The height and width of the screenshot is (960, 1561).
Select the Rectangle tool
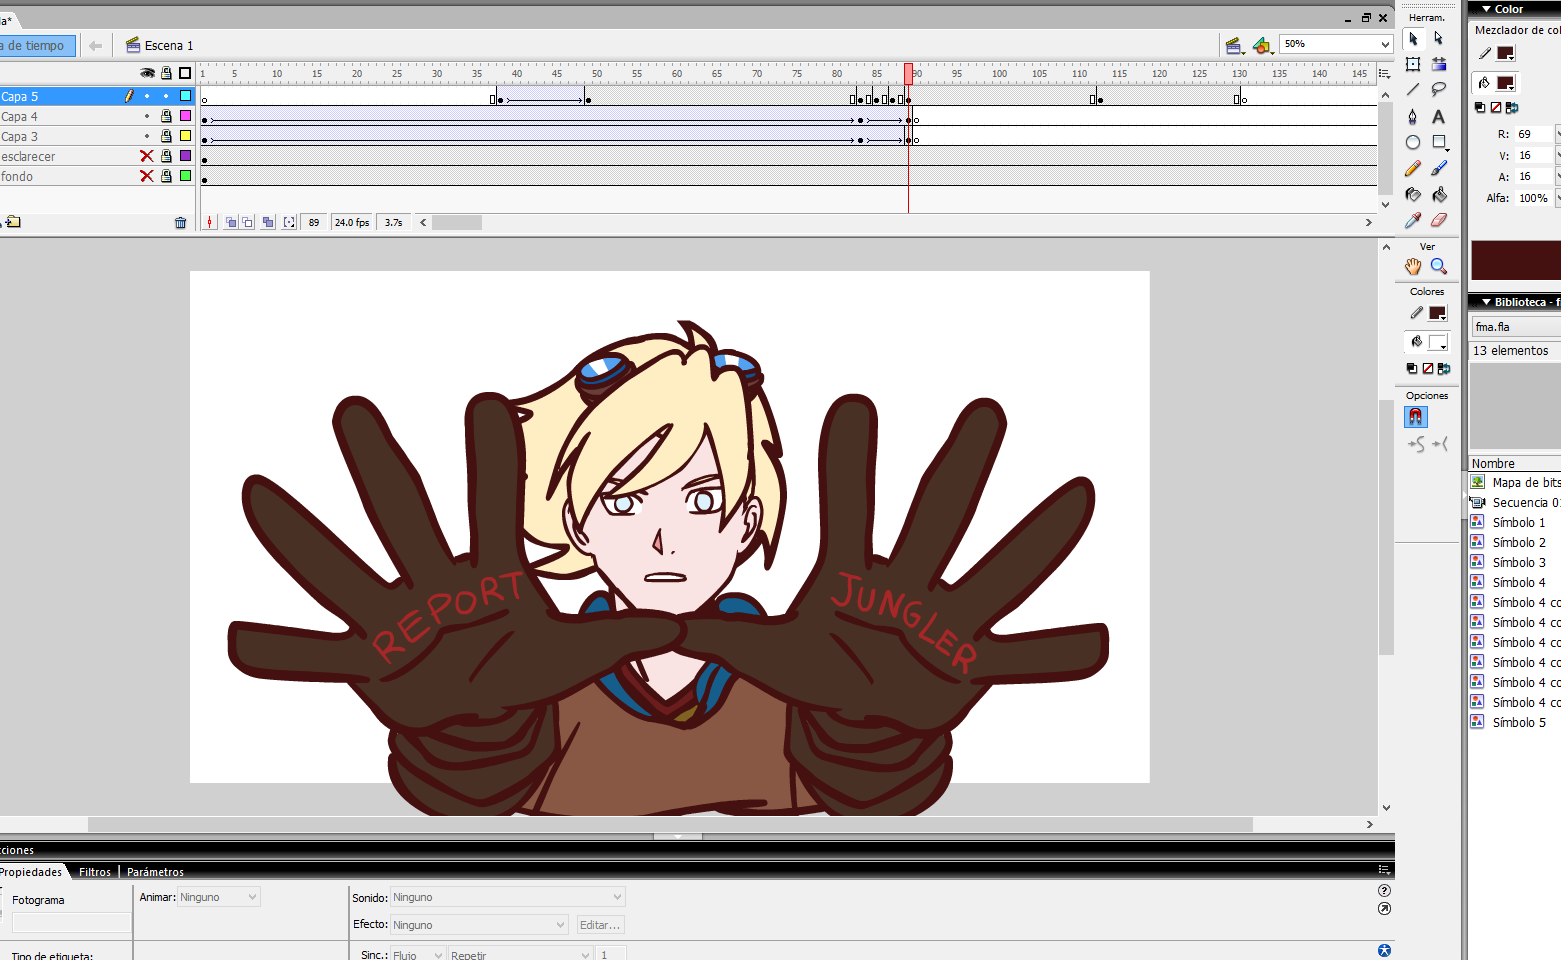[x=1439, y=142]
